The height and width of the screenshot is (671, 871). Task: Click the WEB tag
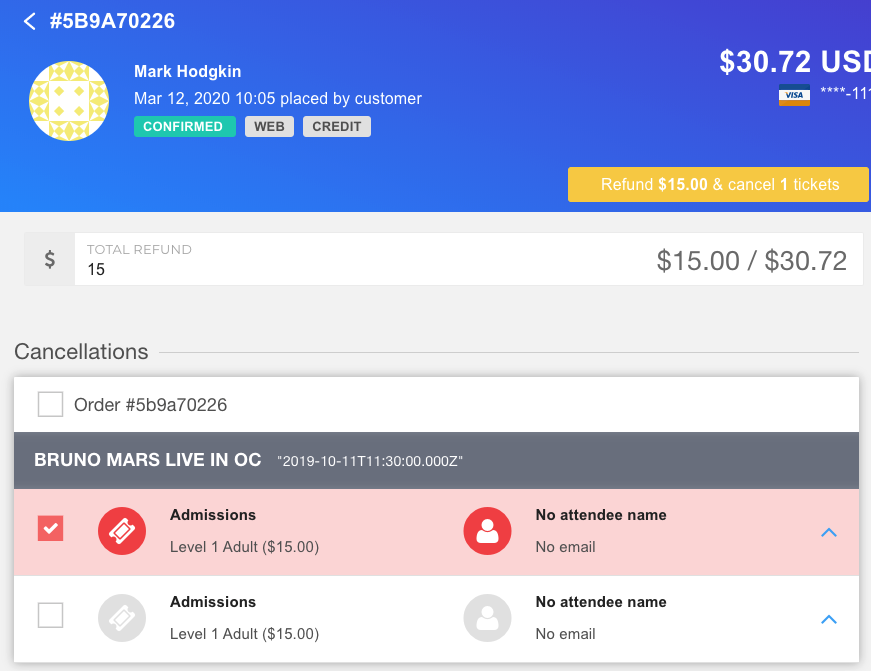269,127
